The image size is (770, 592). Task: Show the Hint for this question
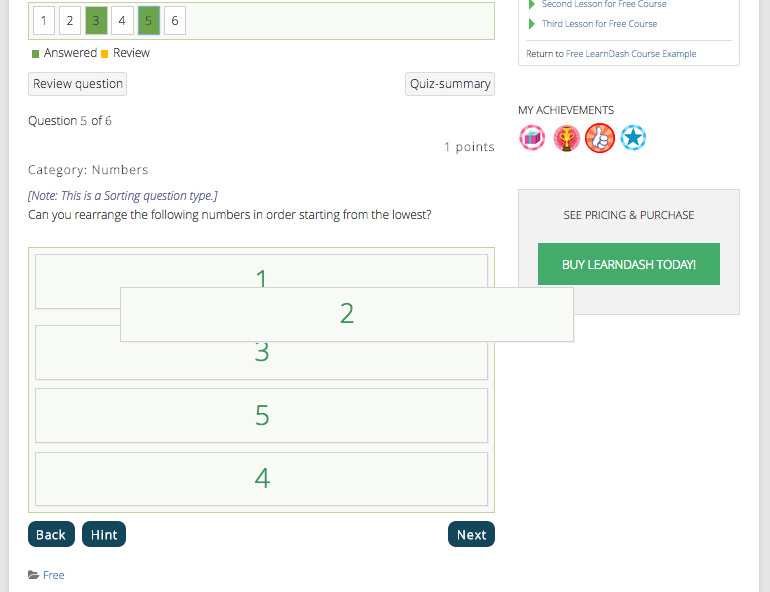(104, 535)
